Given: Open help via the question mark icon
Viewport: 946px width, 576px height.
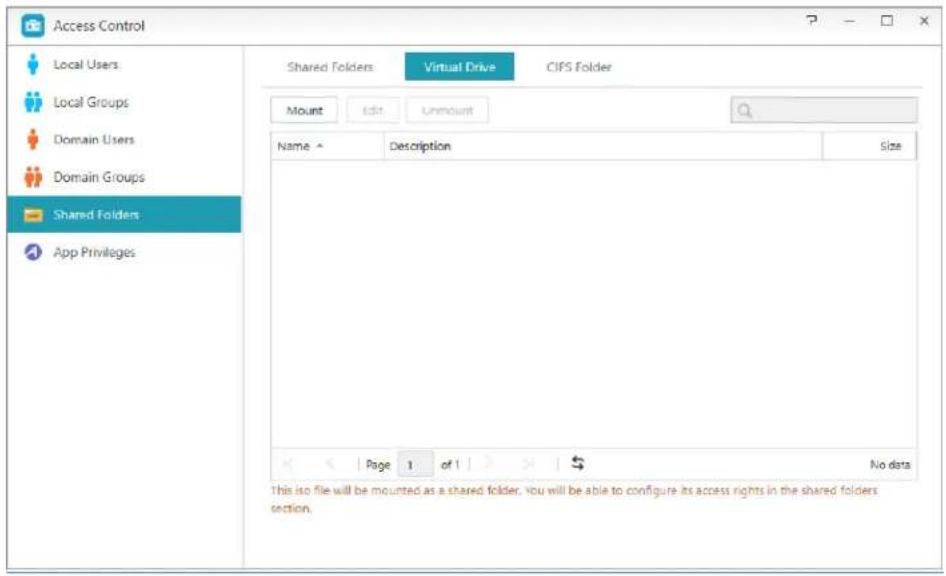Looking at the screenshot, I should [x=812, y=21].
